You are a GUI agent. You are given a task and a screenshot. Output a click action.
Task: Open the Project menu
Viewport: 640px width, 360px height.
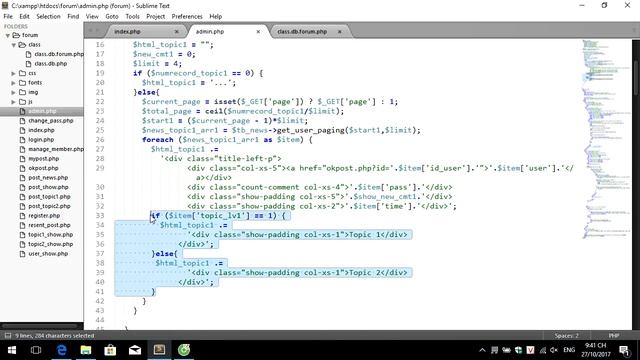(156, 16)
